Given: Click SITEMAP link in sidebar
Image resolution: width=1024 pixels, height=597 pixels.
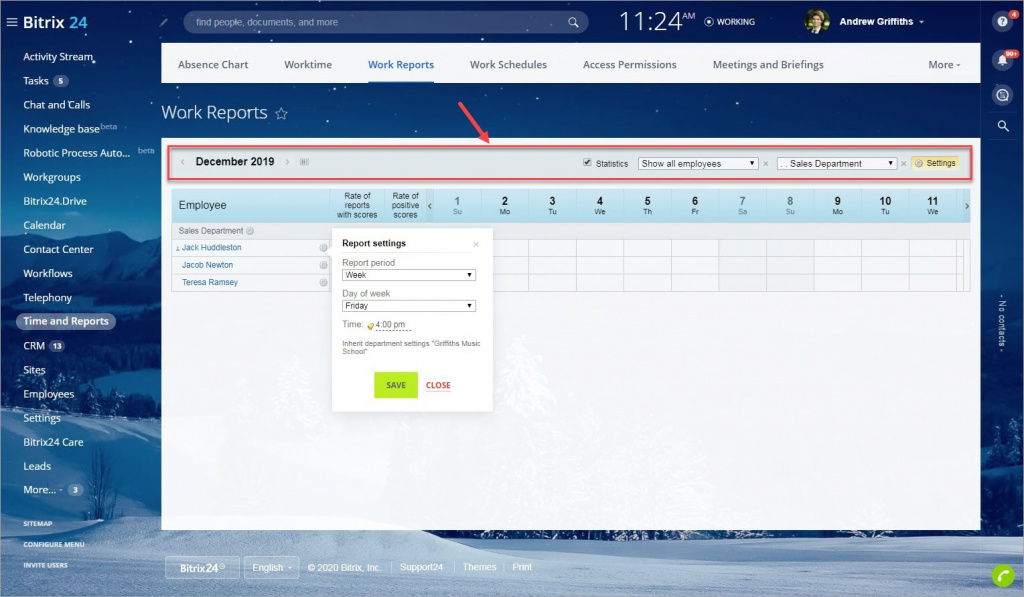Looking at the screenshot, I should tap(38, 524).
